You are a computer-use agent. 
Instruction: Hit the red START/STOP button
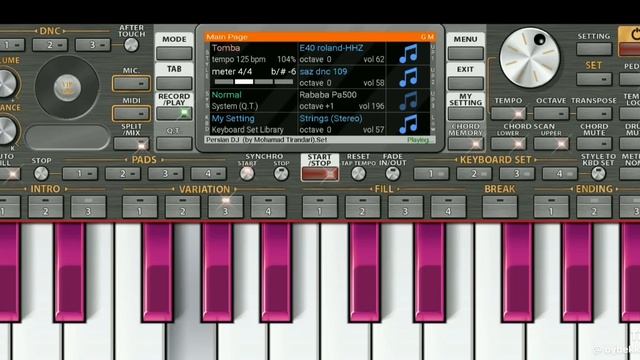[320, 174]
